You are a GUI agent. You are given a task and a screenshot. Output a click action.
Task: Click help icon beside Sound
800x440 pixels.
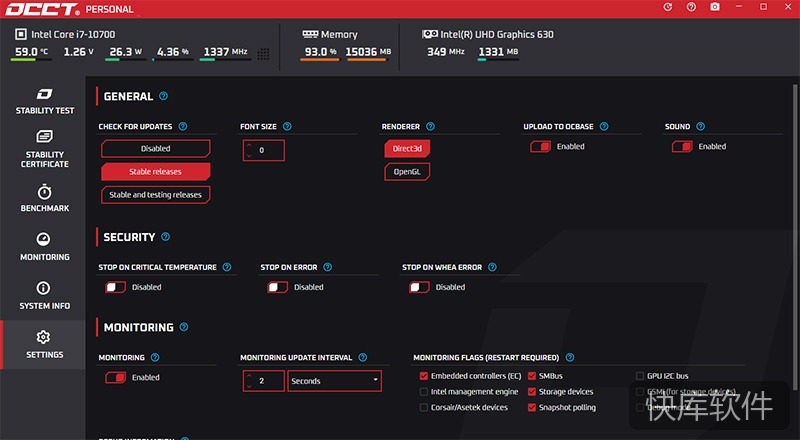[x=701, y=126]
